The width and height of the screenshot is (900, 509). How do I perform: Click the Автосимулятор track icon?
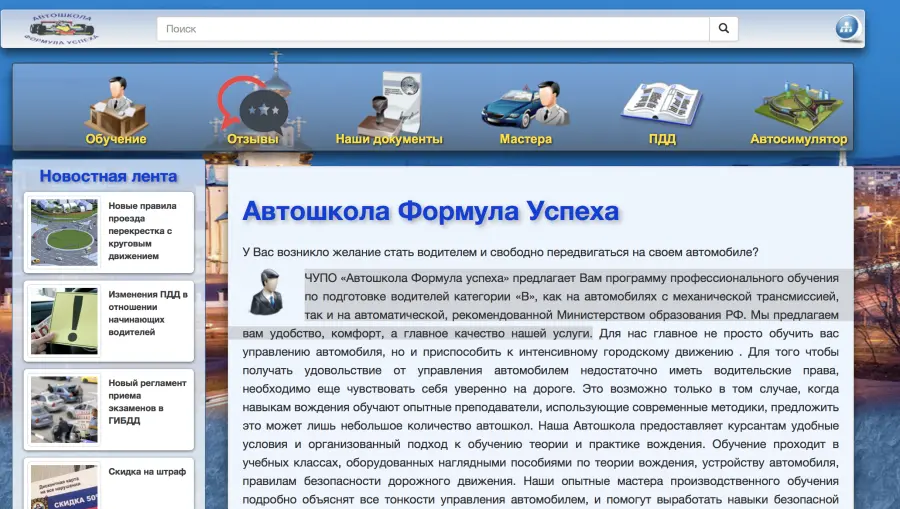coord(798,103)
